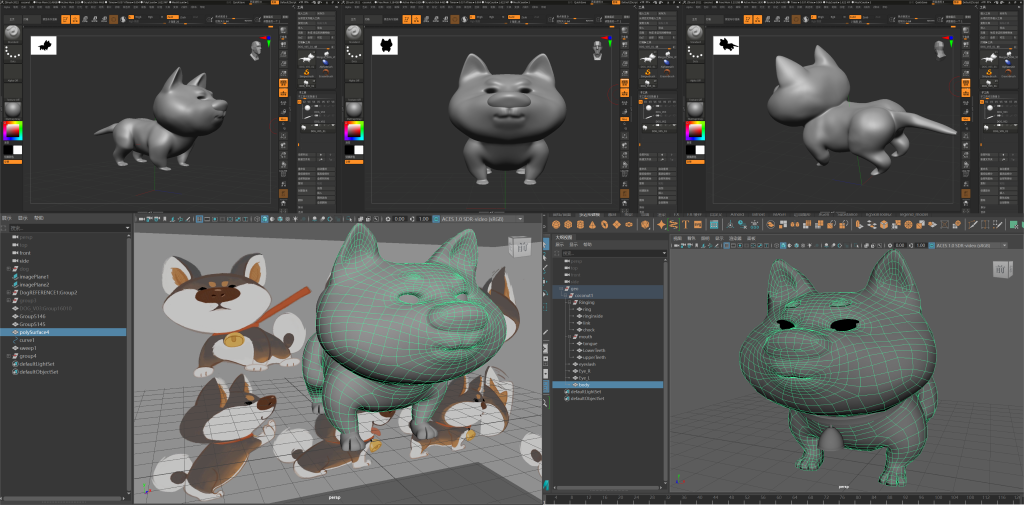The image size is (1024, 505).
Task: Toggle Floor grid button in left ZBrush right shelf
Action: pyautogui.click(x=283, y=93)
